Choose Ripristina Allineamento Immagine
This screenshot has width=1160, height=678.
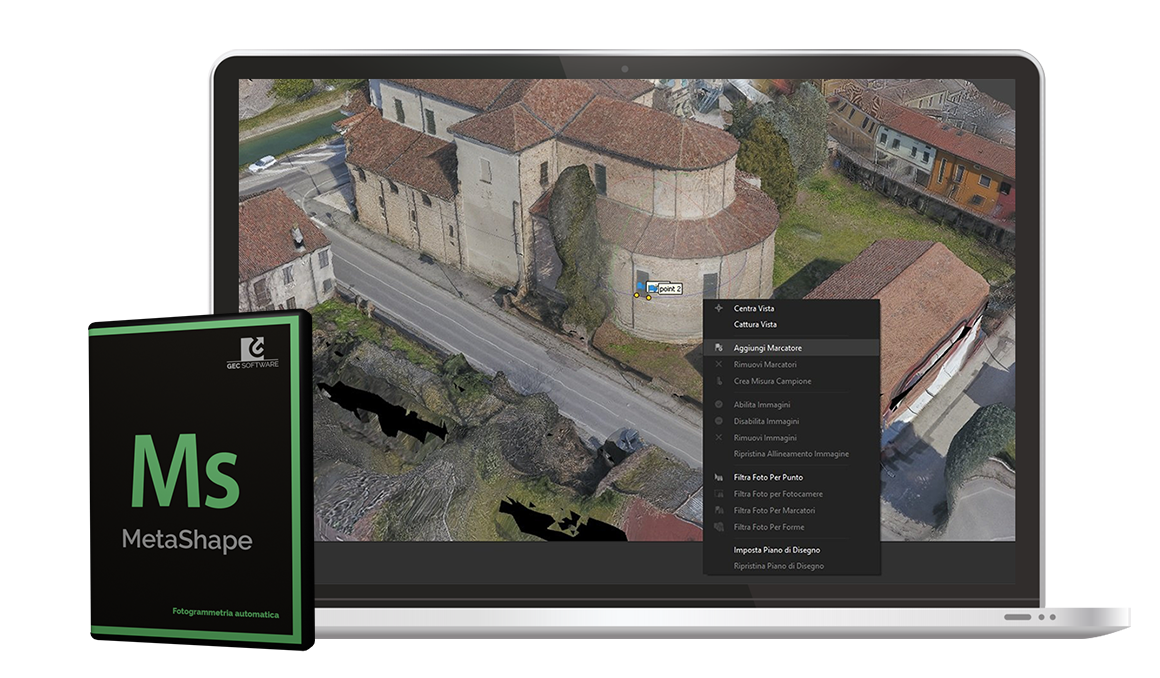(x=790, y=453)
